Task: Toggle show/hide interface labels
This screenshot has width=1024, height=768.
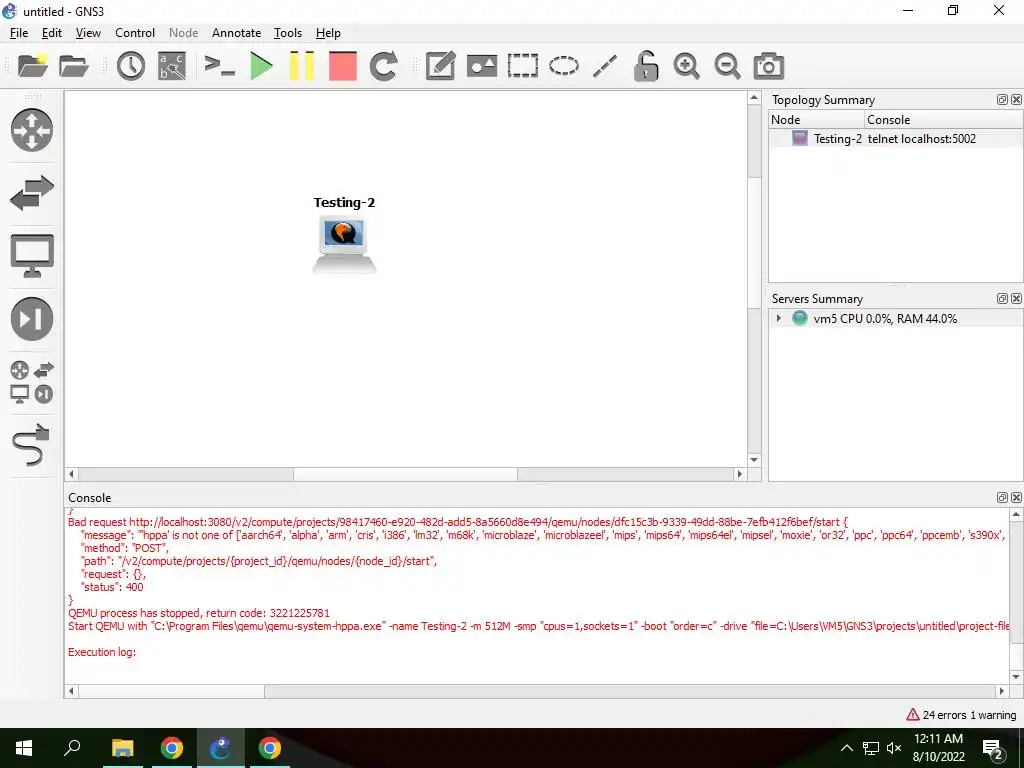Action: tap(172, 66)
